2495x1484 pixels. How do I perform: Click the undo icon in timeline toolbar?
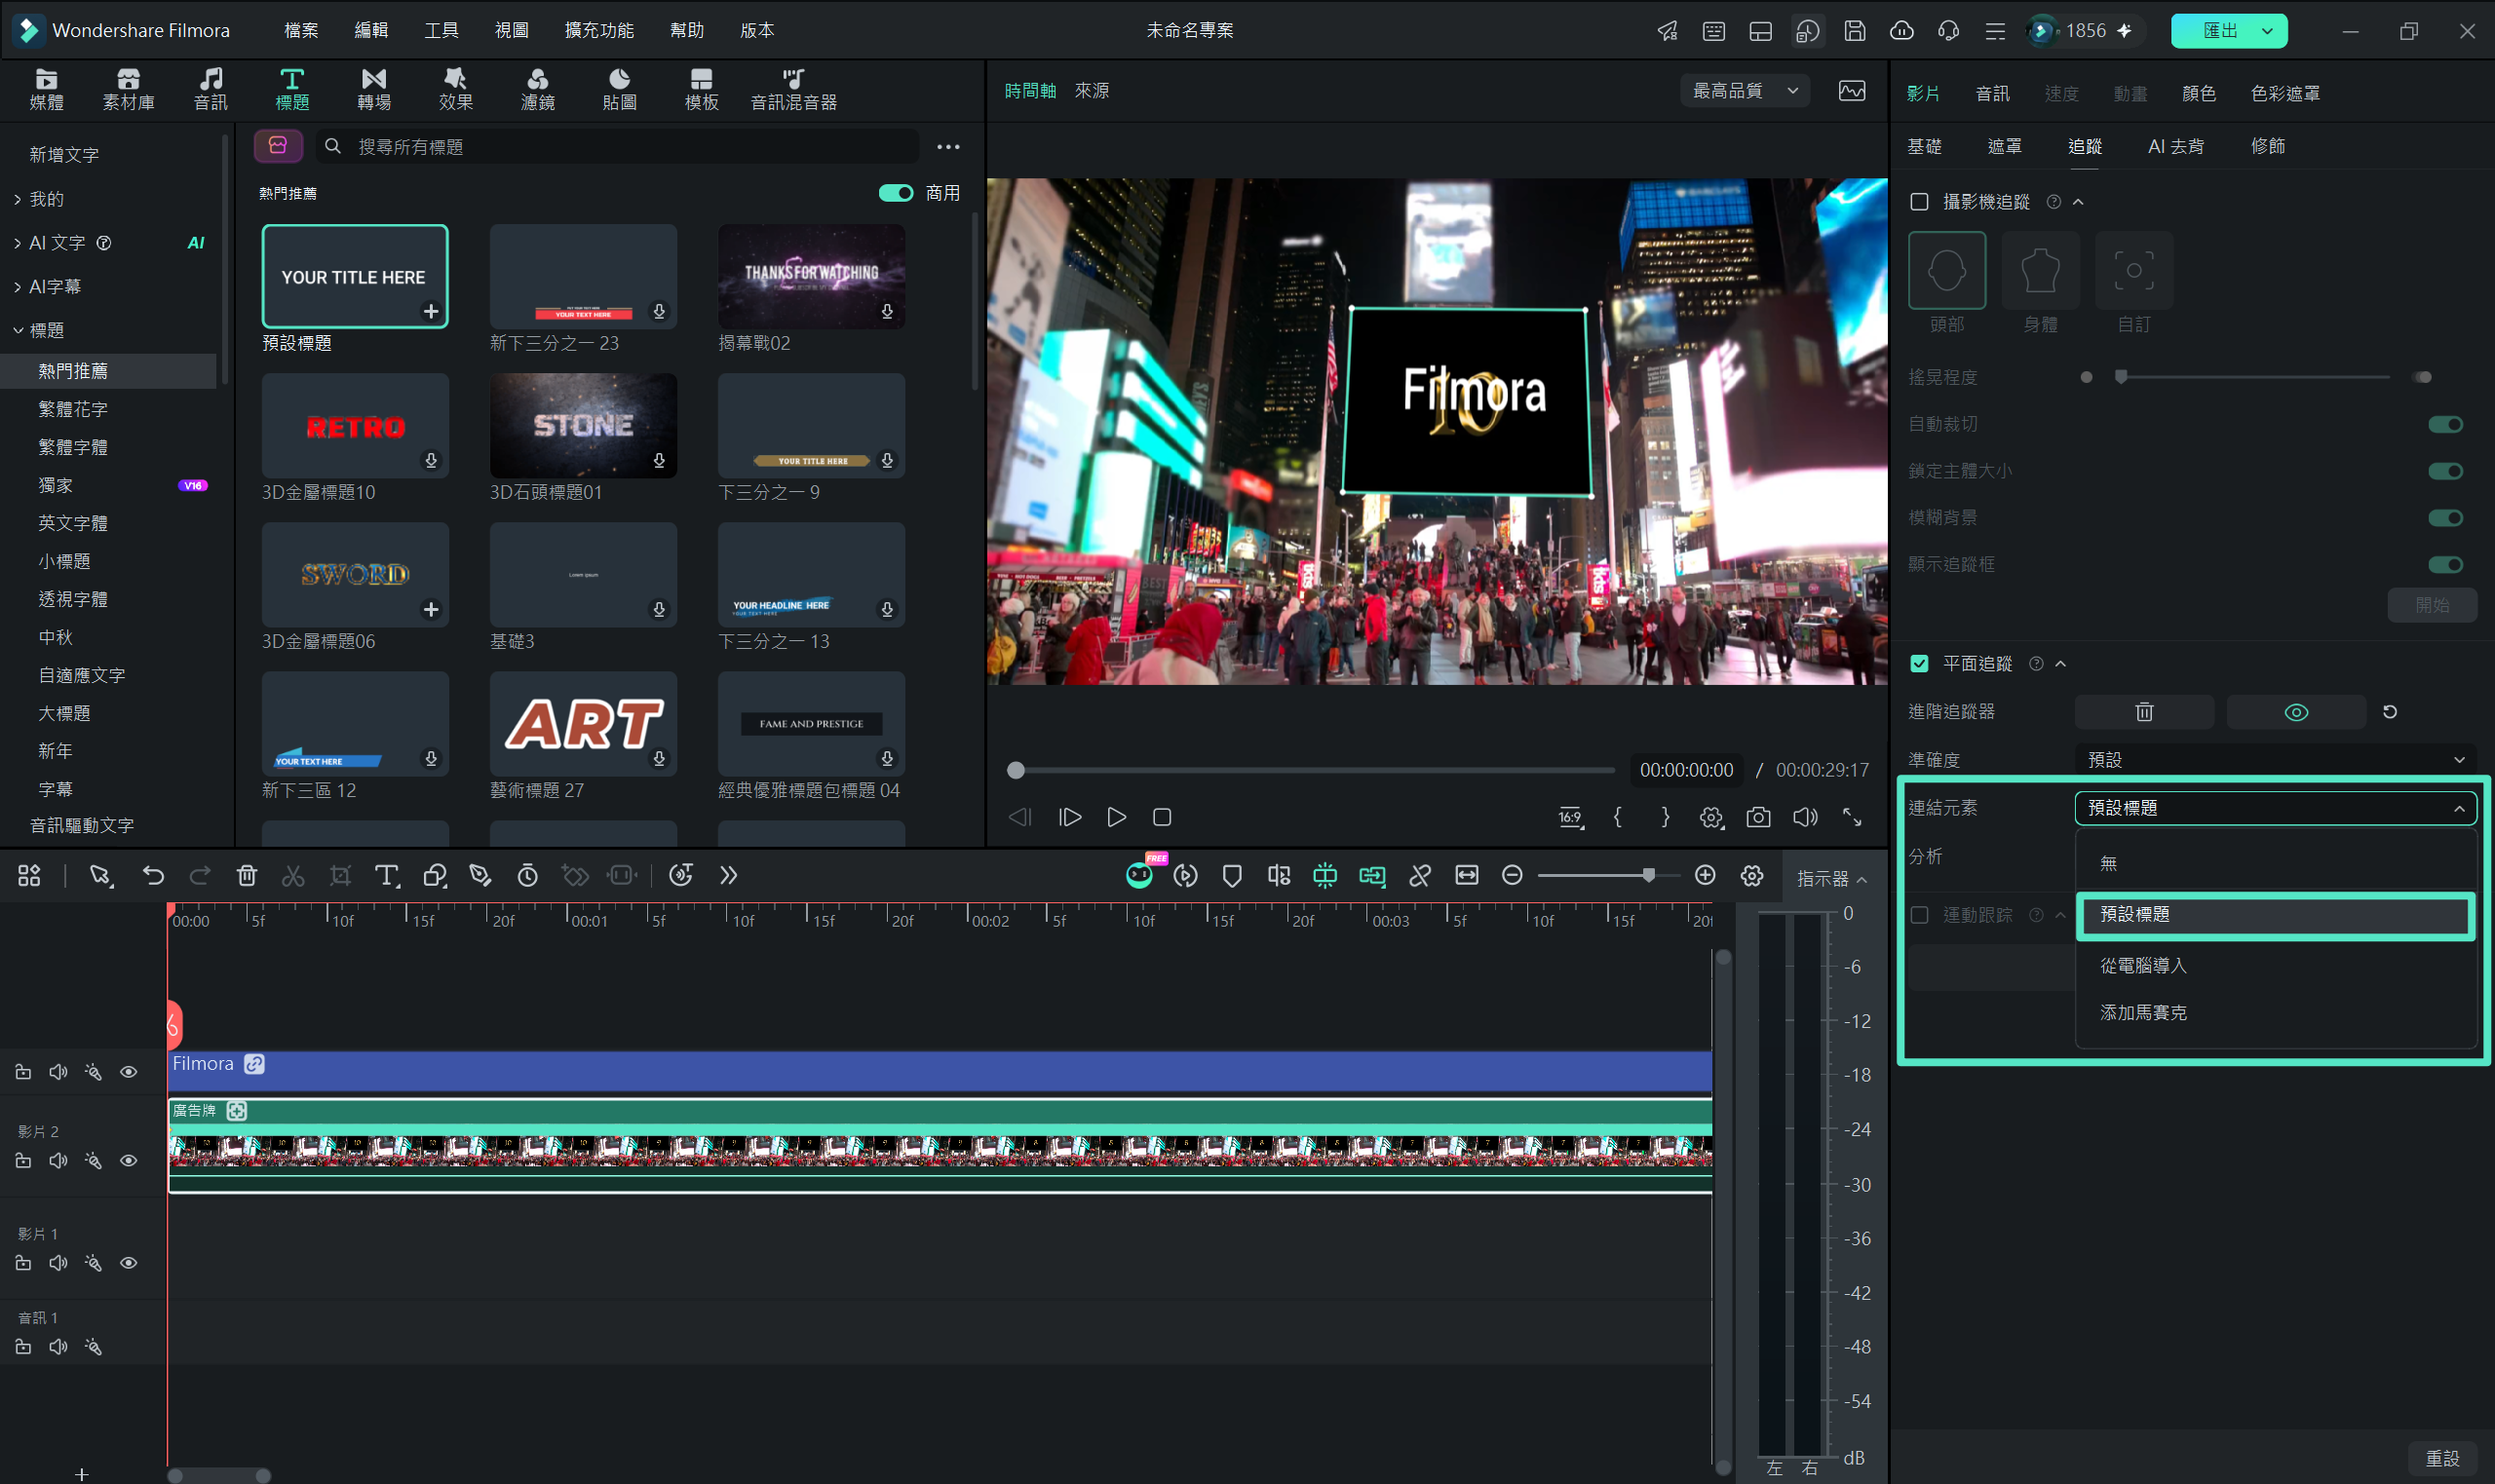153,875
